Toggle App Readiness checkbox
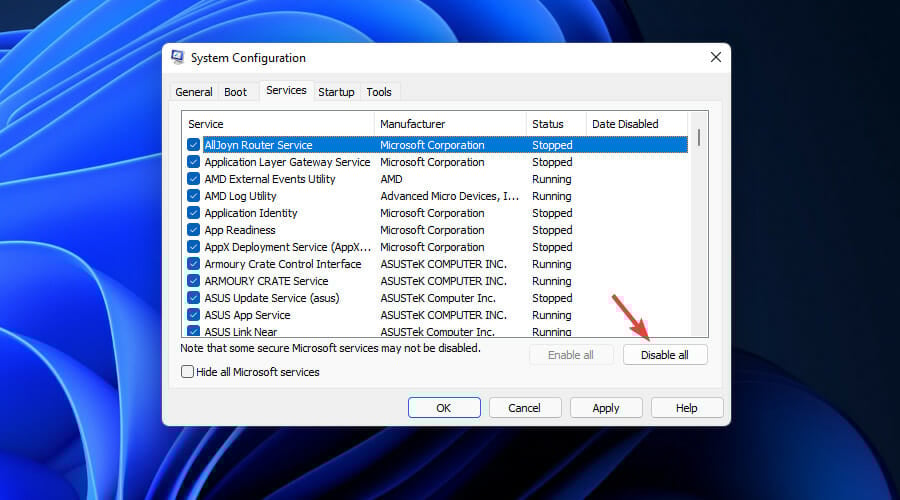This screenshot has height=500, width=900. coord(193,230)
